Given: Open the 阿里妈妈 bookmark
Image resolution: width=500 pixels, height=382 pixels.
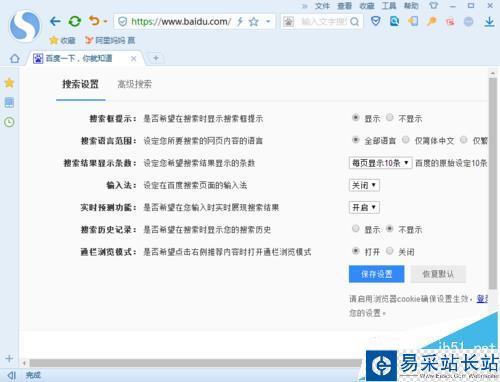Looking at the screenshot, I should point(110,40).
